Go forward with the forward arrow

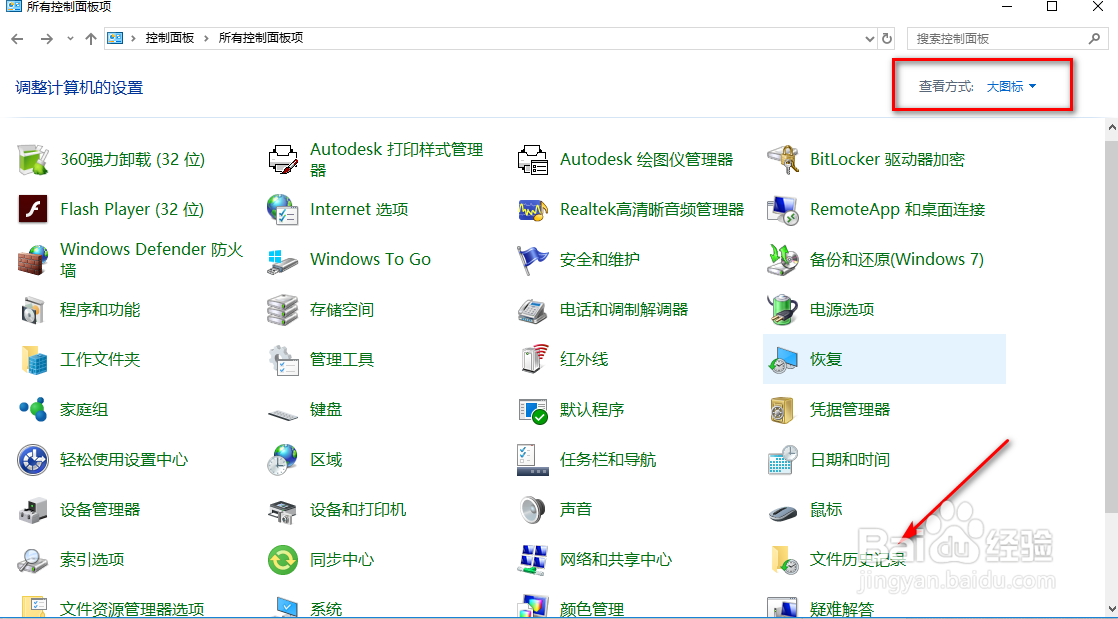[x=47, y=39]
